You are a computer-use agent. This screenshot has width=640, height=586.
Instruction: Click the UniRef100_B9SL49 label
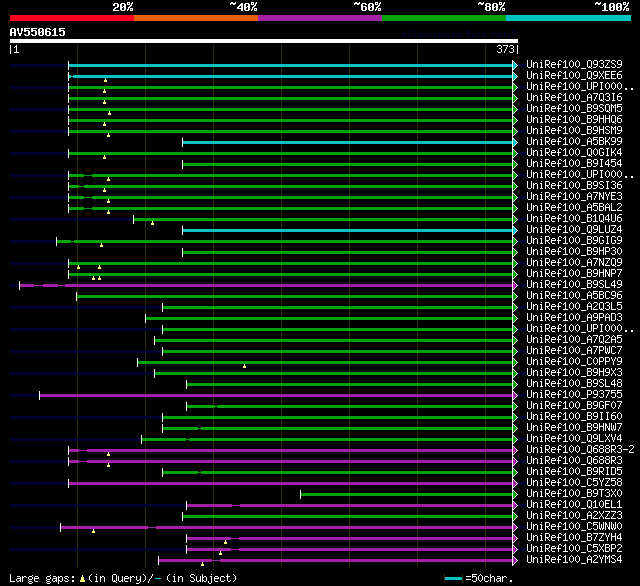574,285
